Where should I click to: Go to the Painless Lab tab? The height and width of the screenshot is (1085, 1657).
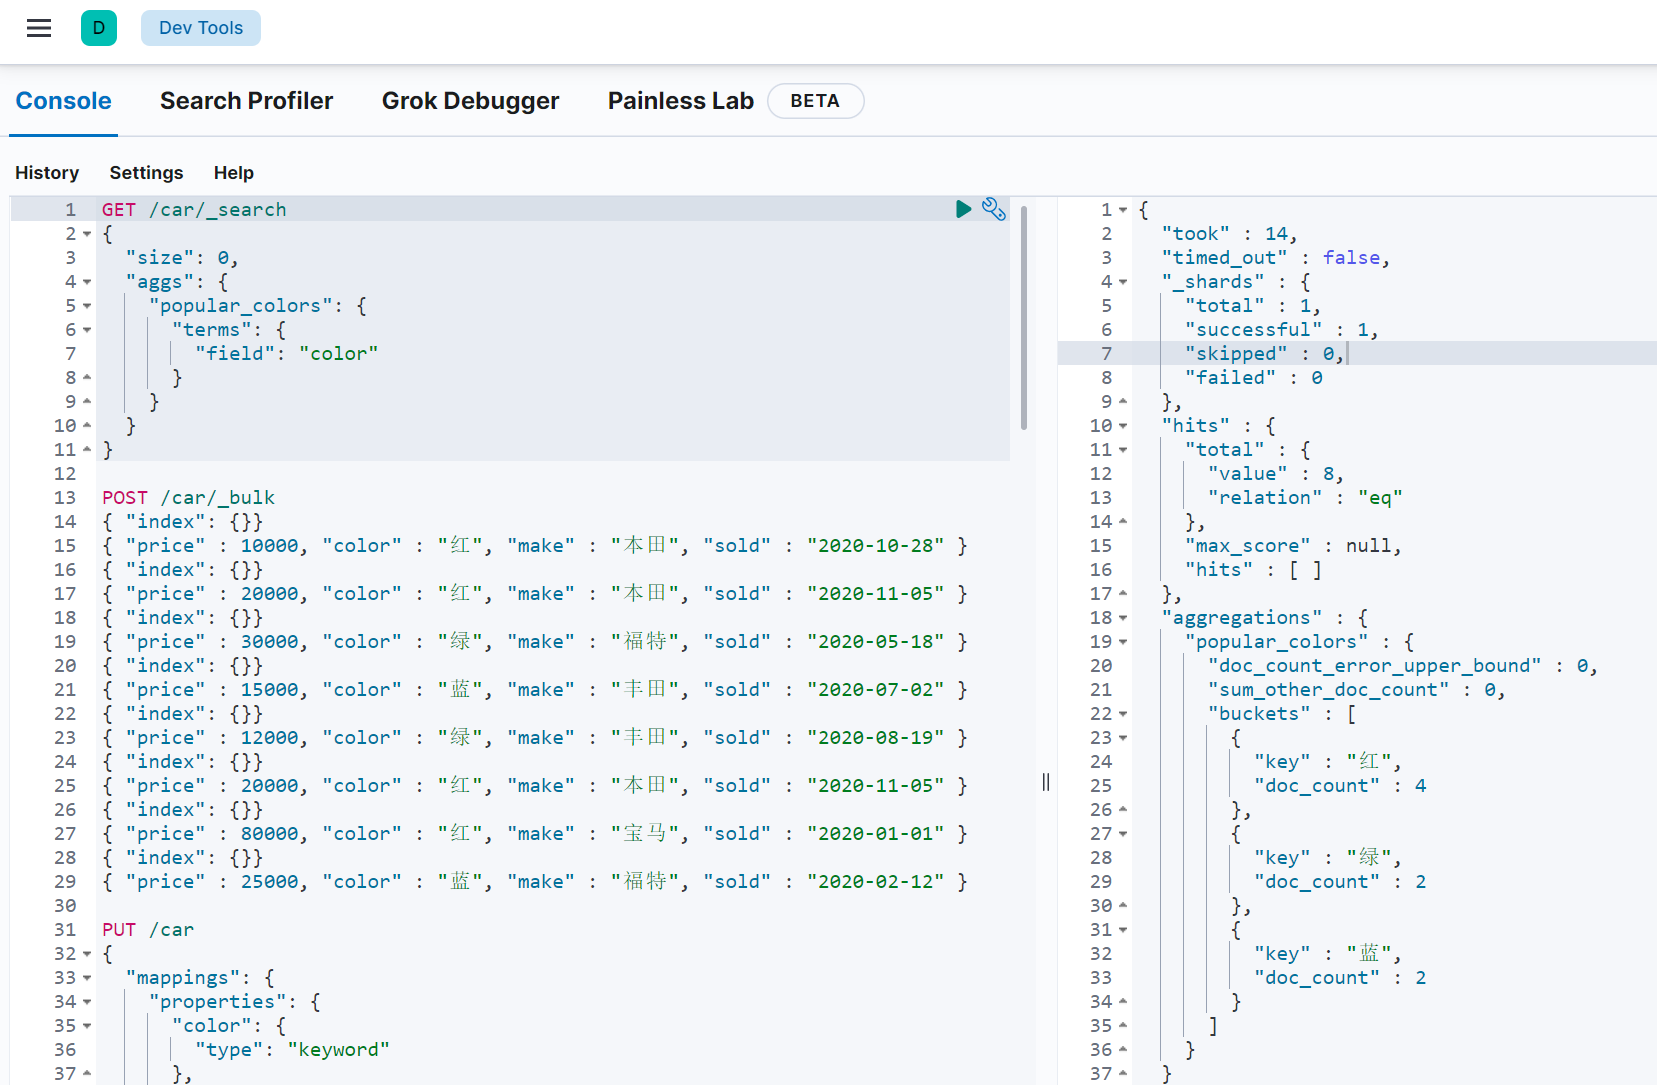(680, 101)
